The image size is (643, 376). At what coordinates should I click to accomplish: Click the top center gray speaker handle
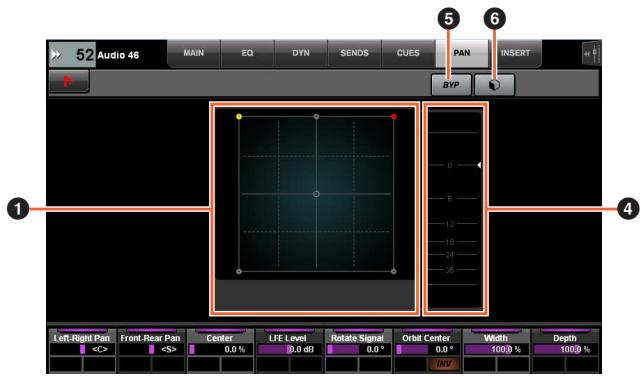pyautogui.click(x=316, y=117)
